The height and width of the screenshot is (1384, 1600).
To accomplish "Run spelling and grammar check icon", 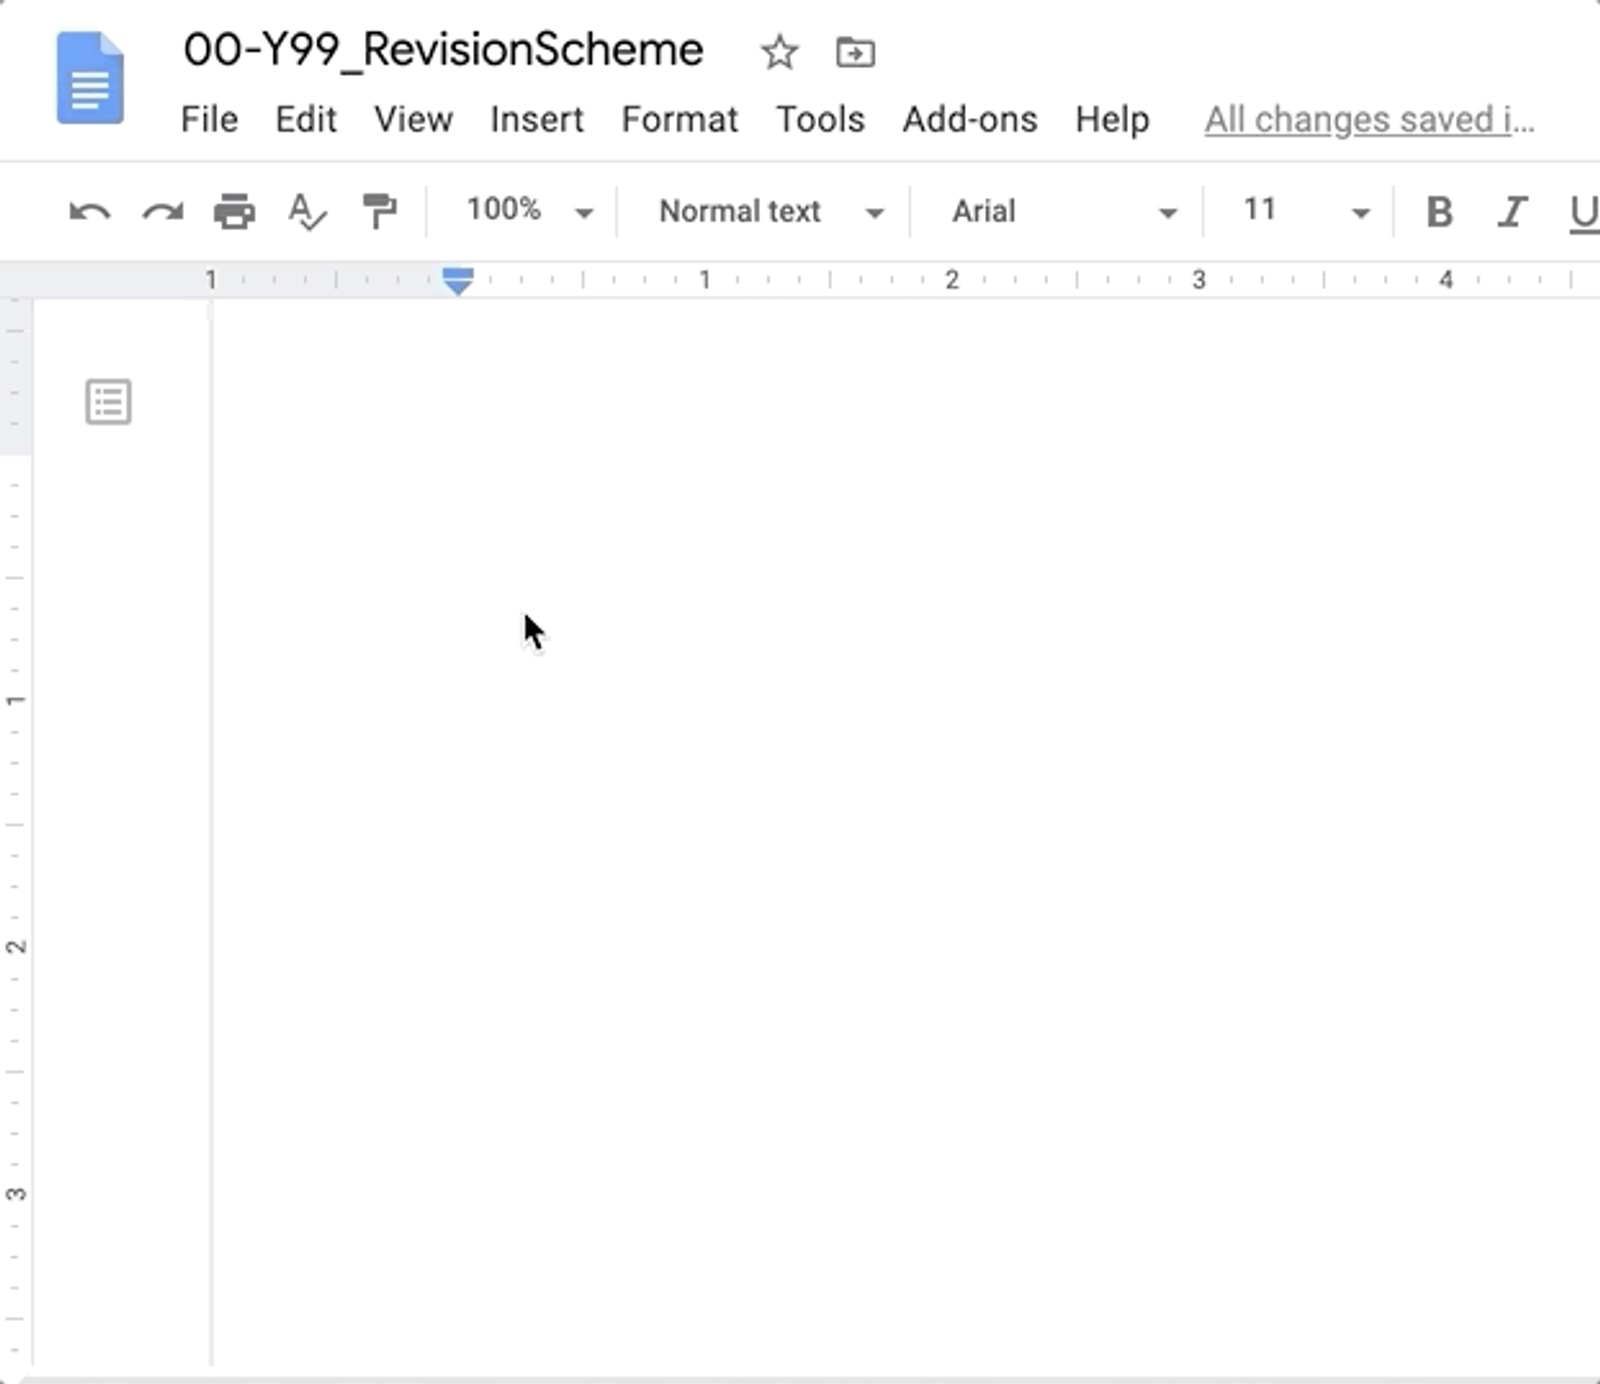I will pyautogui.click(x=306, y=211).
